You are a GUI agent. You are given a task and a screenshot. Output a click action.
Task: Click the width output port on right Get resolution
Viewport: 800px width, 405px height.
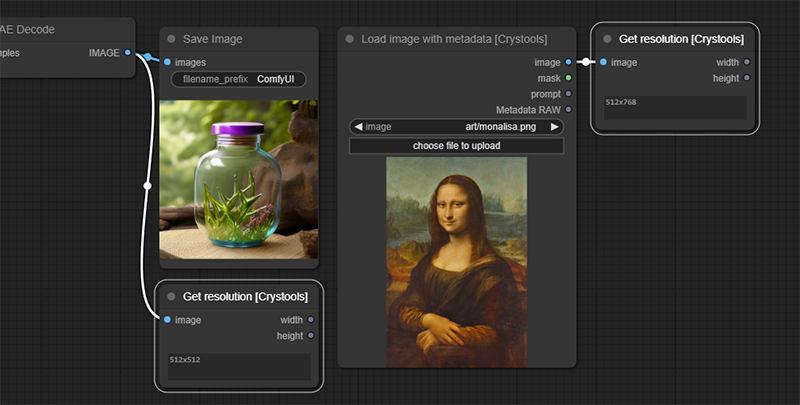[747, 62]
